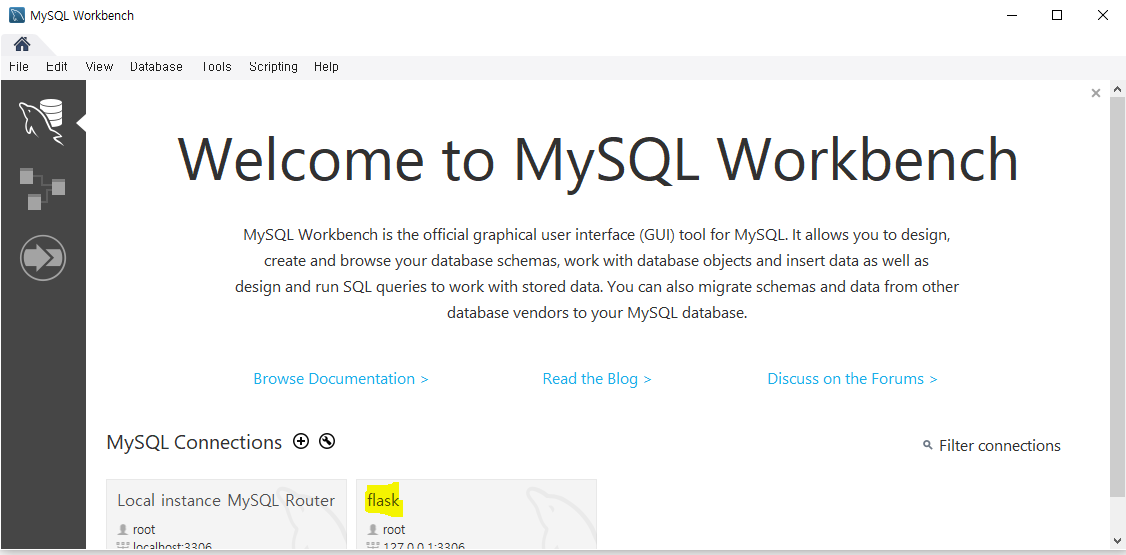This screenshot has height=555, width=1126.
Task: Follow the Read the Blog link
Action: [x=597, y=379]
